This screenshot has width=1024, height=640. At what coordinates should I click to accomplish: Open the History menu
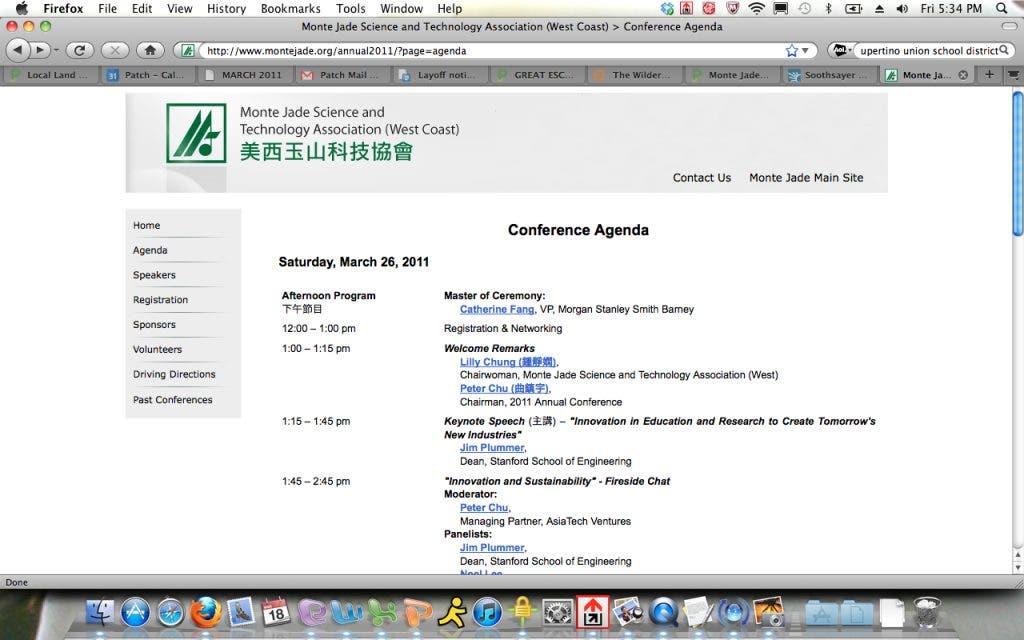[x=226, y=8]
